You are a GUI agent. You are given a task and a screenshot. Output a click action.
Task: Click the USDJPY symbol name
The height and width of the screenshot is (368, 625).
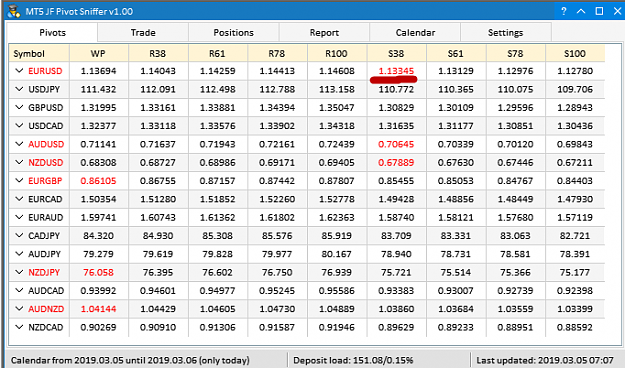coord(44,89)
